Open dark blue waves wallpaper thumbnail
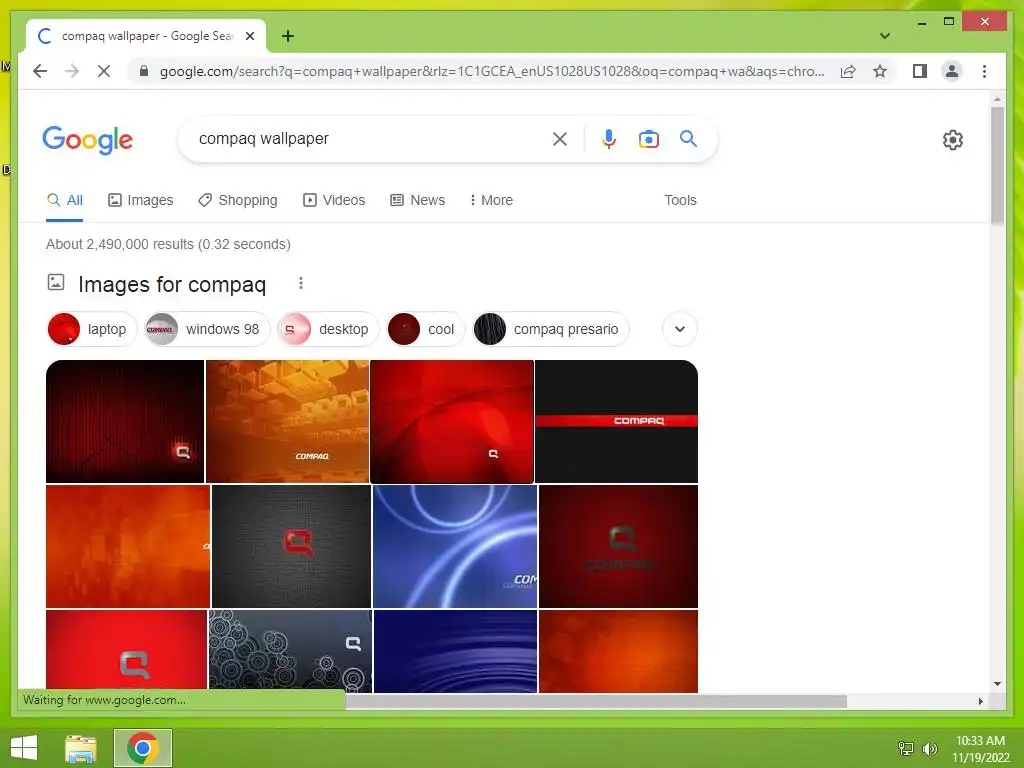This screenshot has width=1024, height=768. pos(455,651)
